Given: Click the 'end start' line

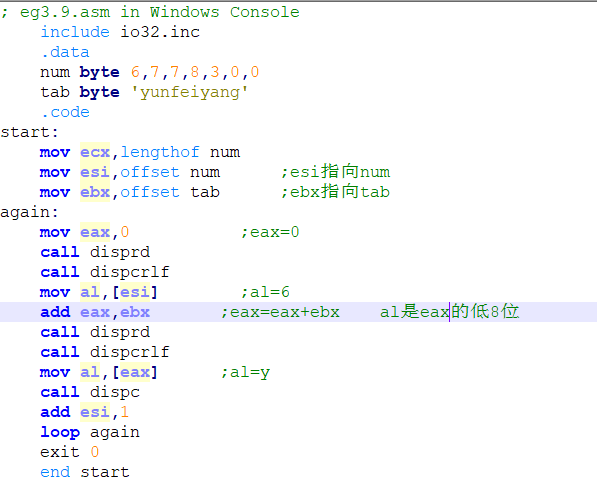Looking at the screenshot, I should [85, 472].
